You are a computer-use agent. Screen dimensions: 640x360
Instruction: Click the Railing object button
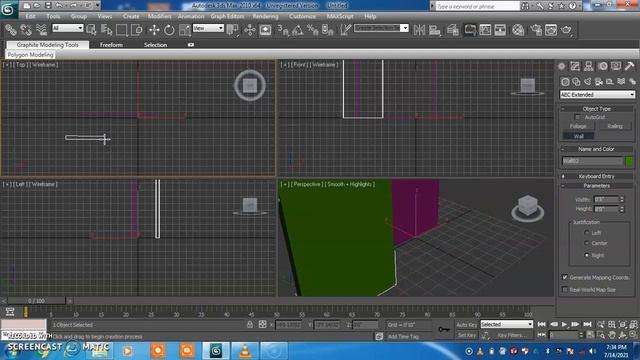pyautogui.click(x=615, y=126)
